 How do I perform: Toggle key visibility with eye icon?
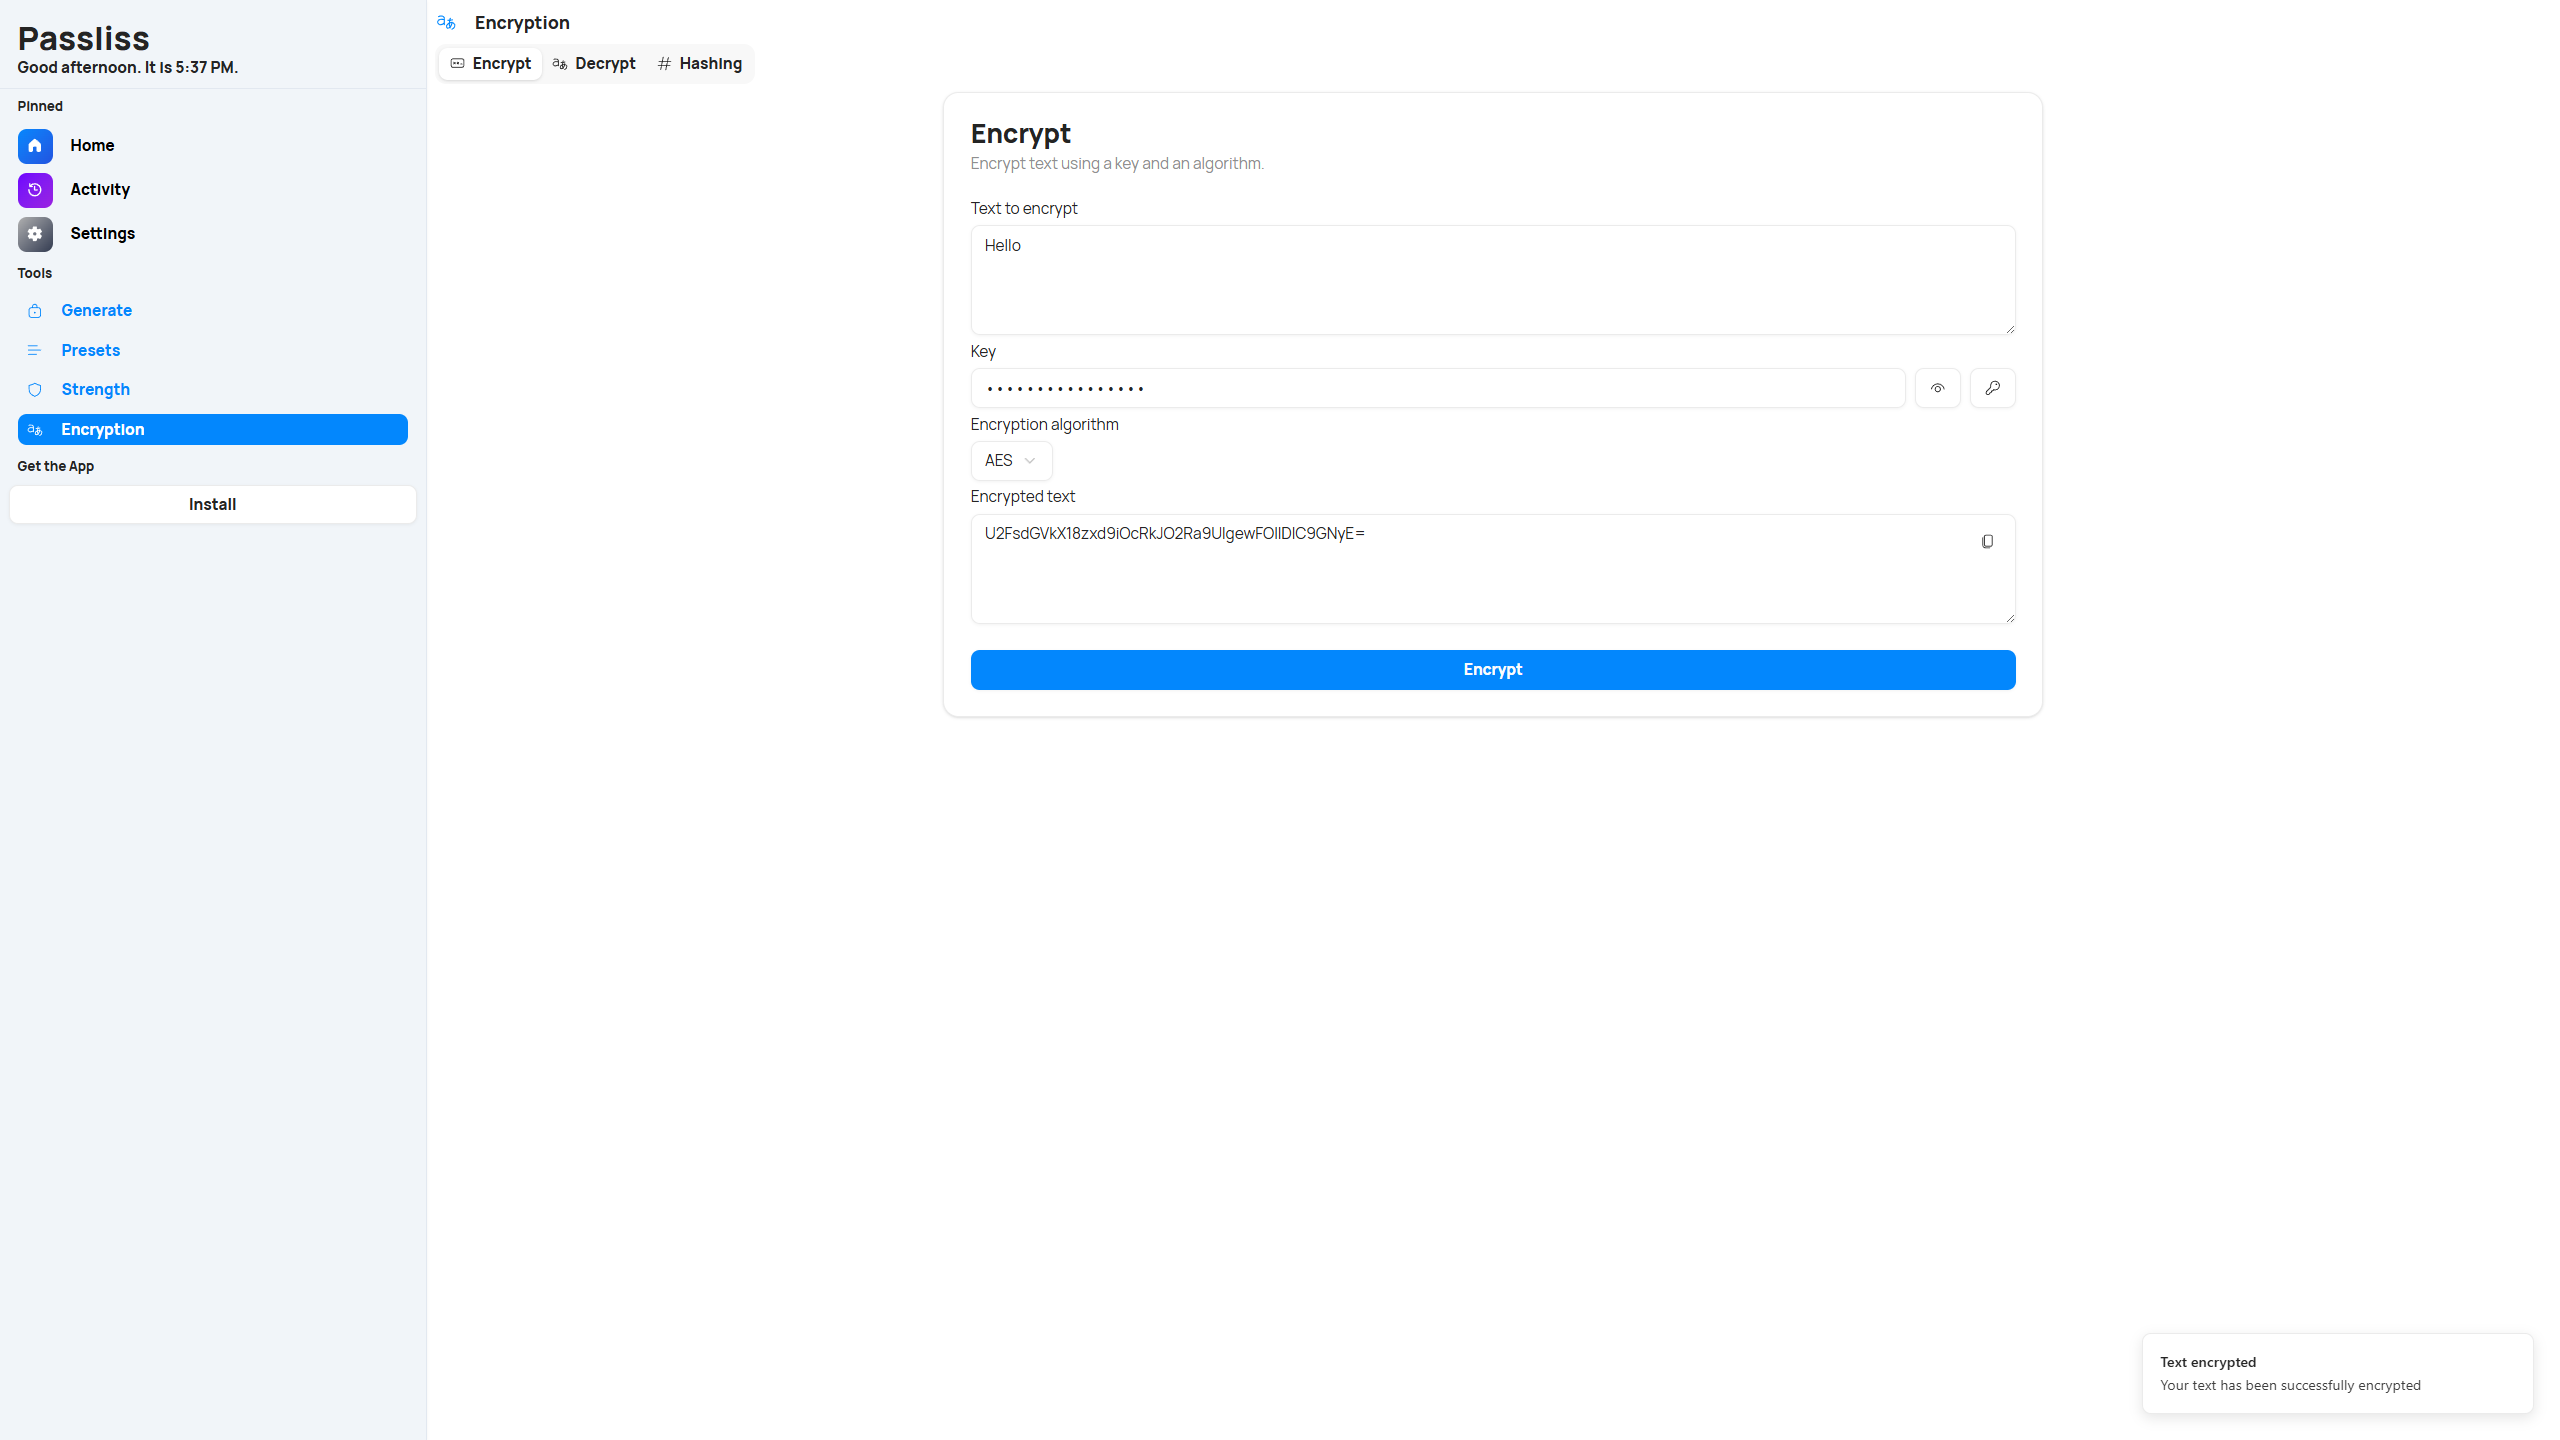(x=1936, y=388)
